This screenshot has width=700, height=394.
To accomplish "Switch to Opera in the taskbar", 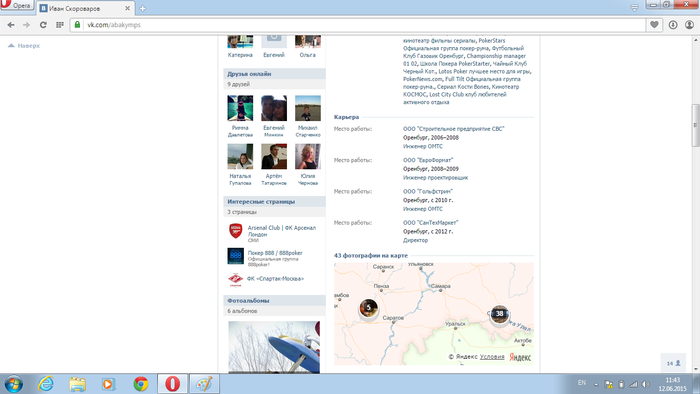I will point(172,384).
